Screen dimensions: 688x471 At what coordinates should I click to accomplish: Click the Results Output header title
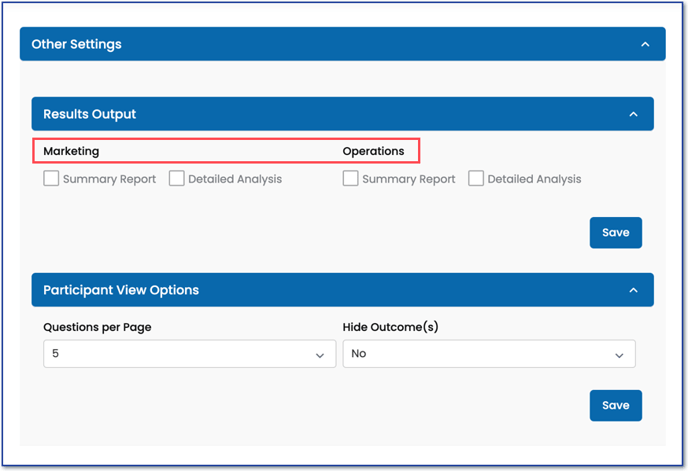coord(90,114)
